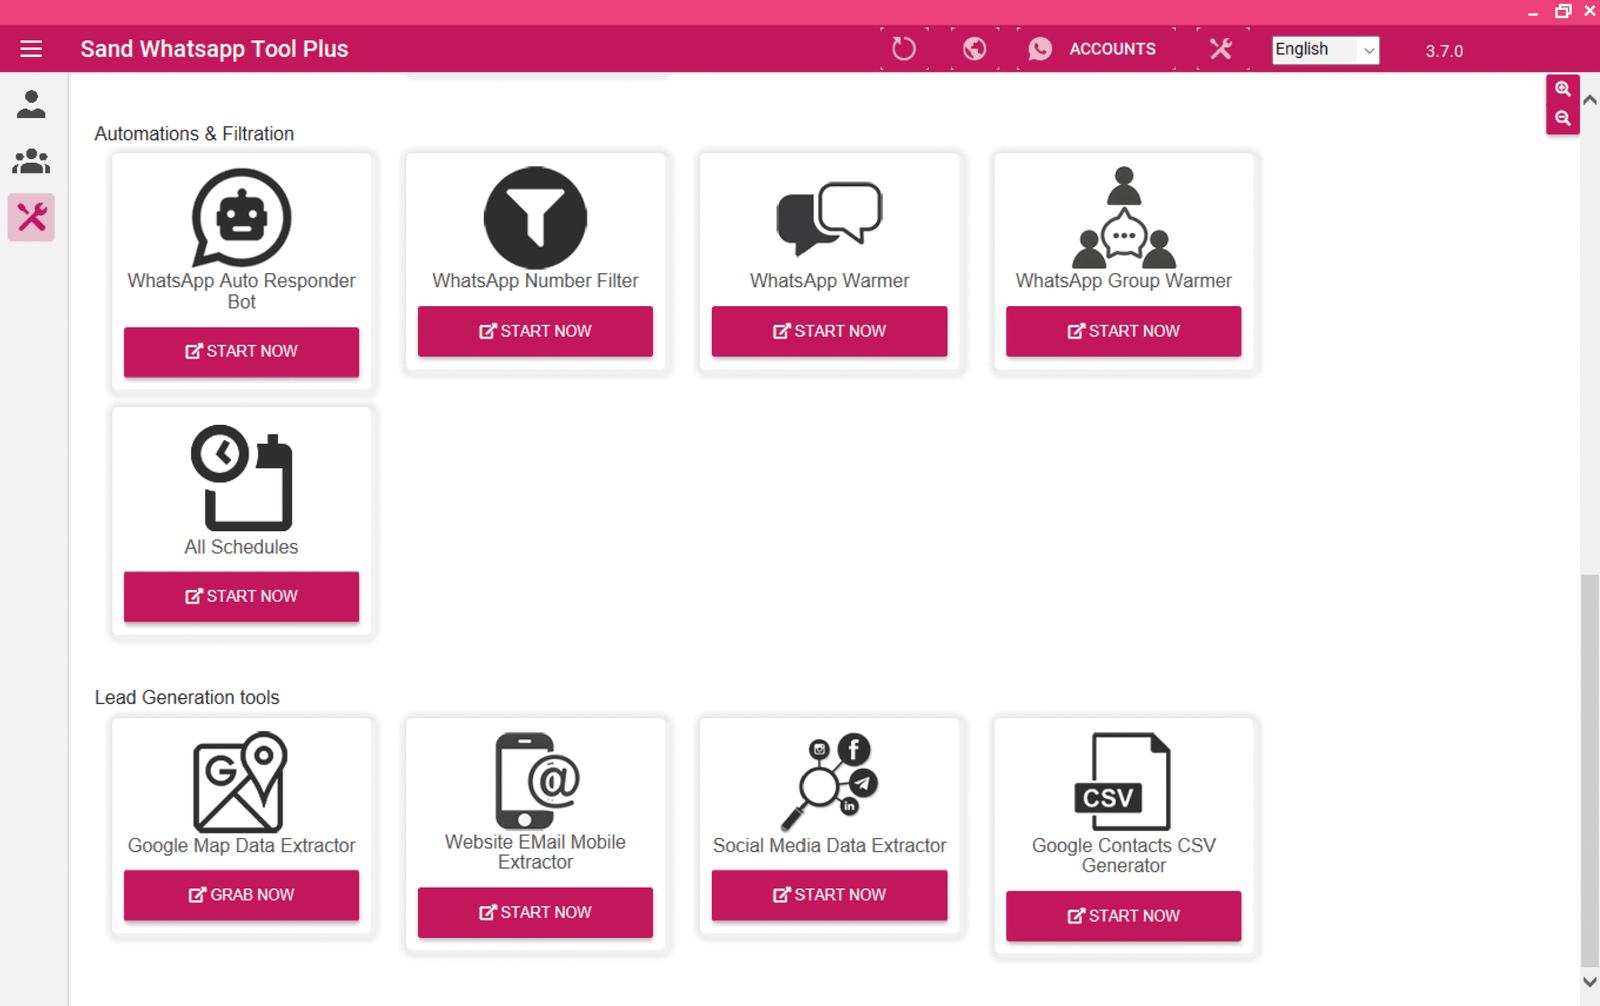Click the 'Lead Generation tools' heading
This screenshot has width=1600, height=1006.
(187, 697)
